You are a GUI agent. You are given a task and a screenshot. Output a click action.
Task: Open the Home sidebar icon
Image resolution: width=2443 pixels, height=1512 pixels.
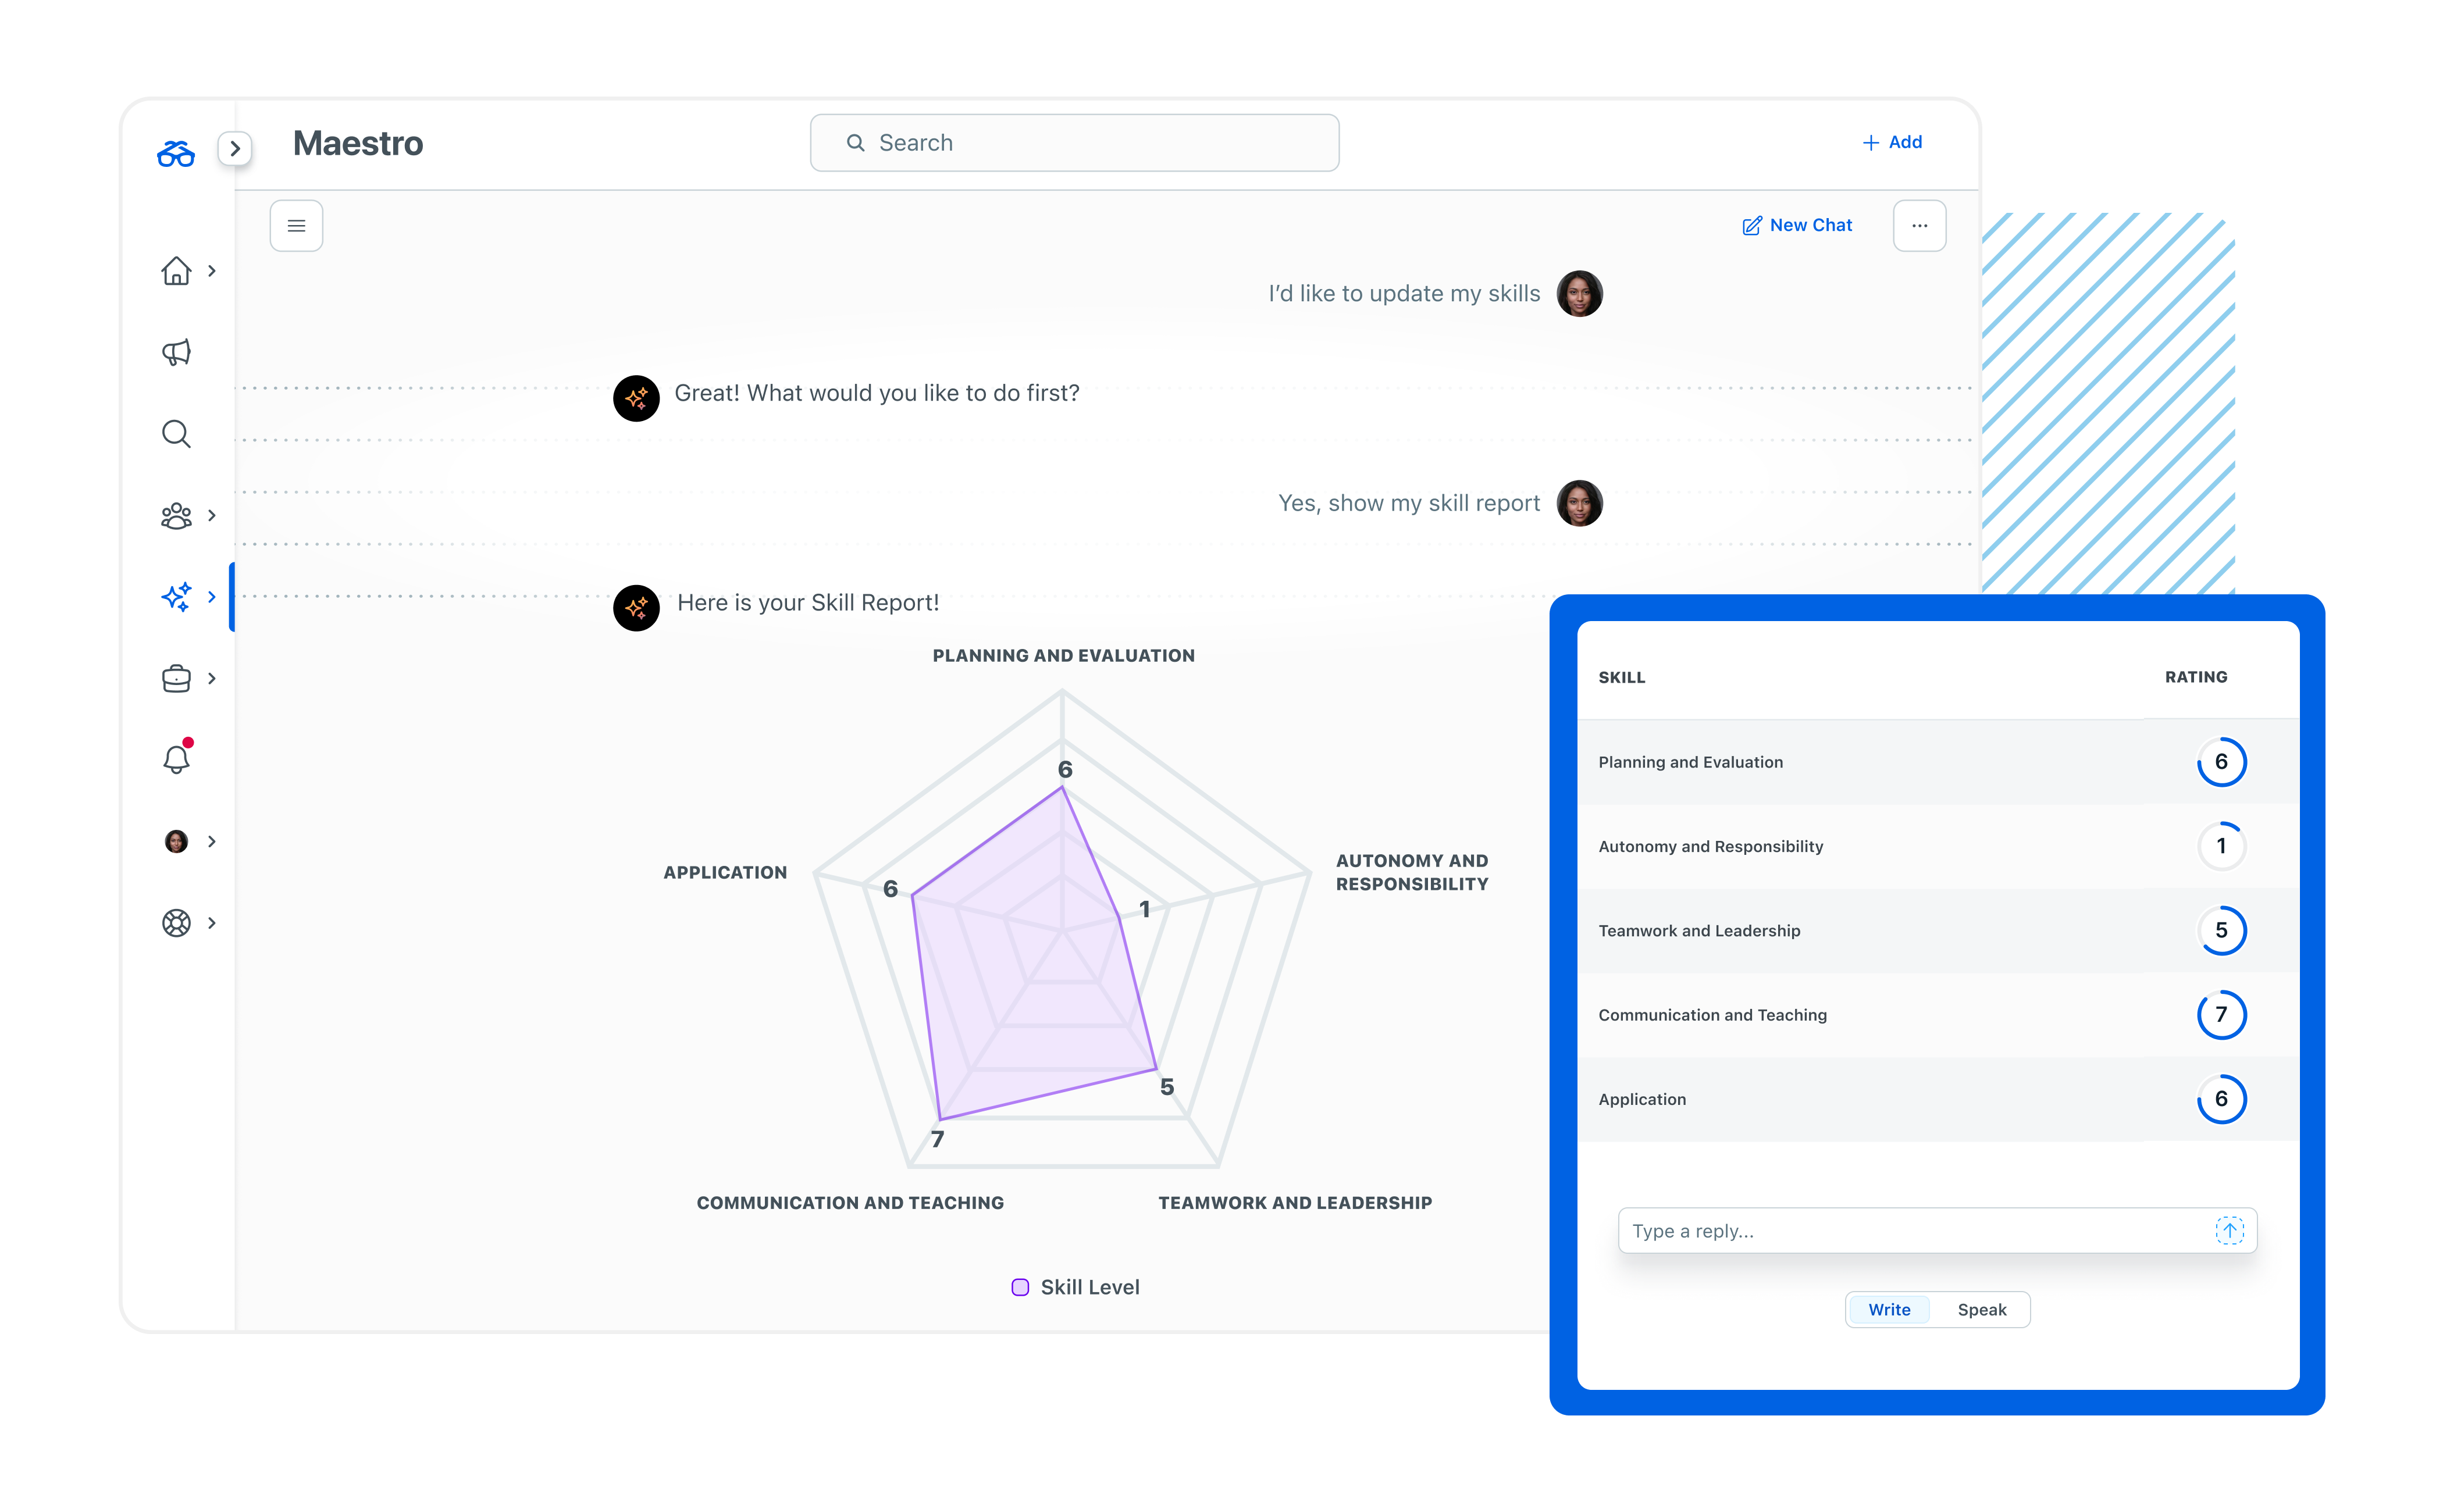[176, 270]
